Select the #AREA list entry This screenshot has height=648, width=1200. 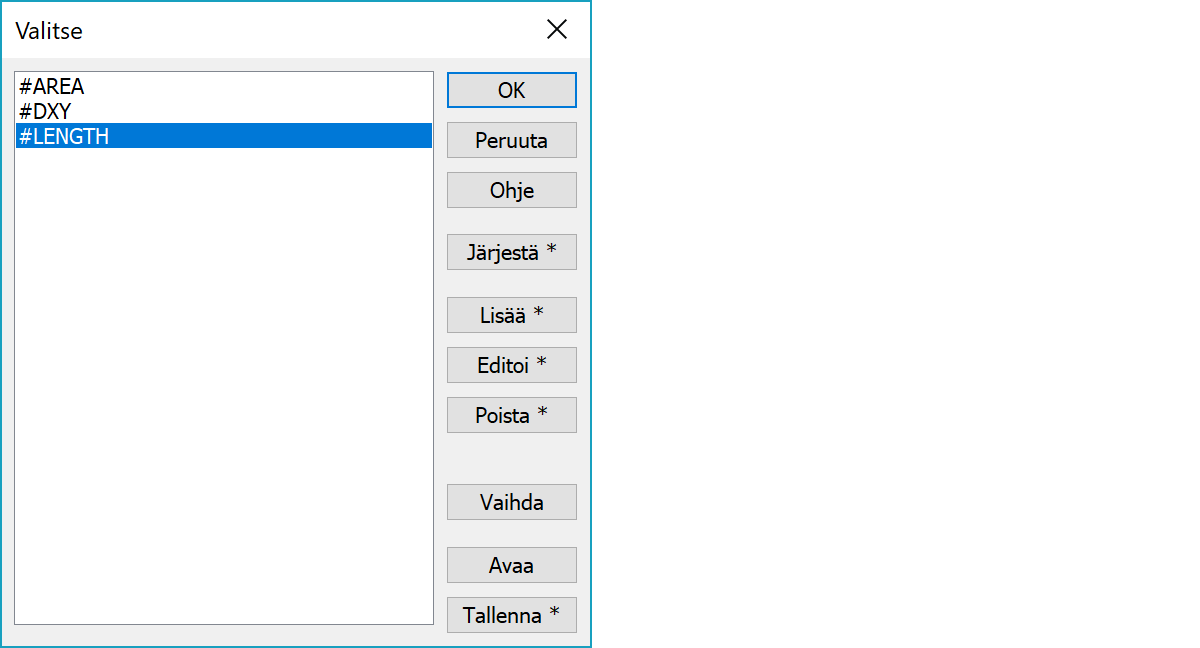(52, 87)
